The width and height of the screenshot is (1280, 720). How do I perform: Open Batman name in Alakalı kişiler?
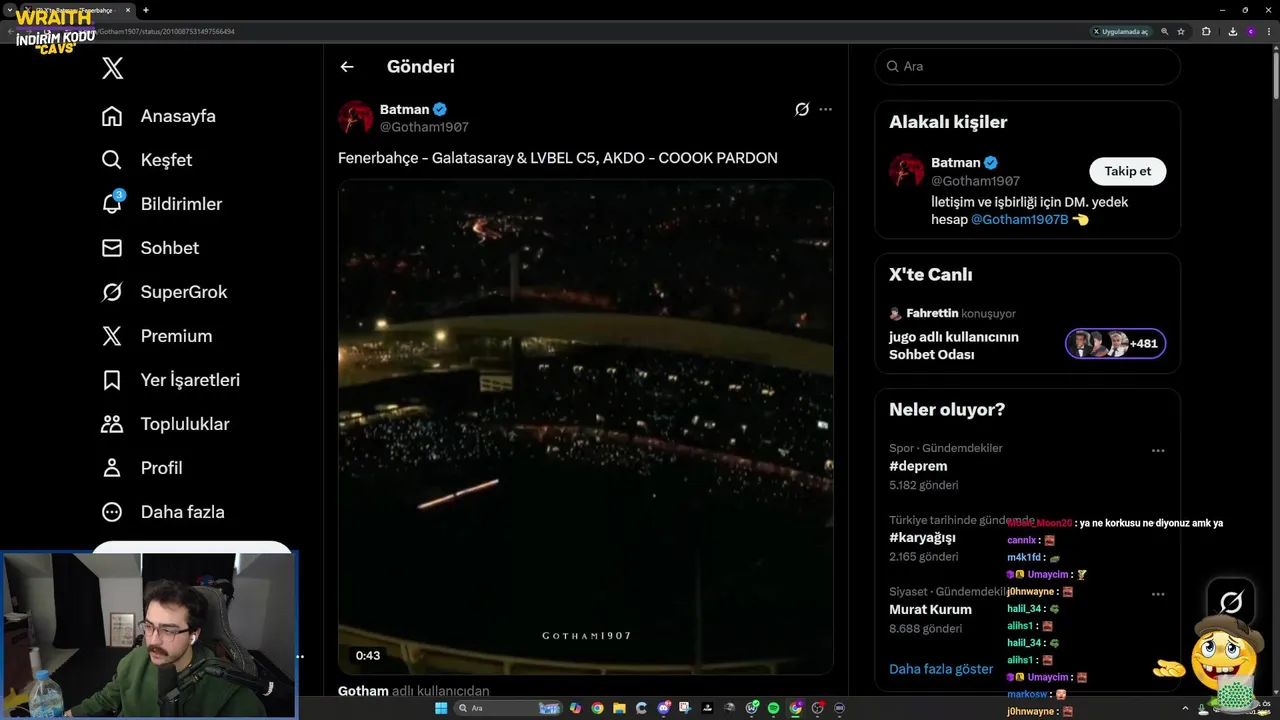coord(955,162)
